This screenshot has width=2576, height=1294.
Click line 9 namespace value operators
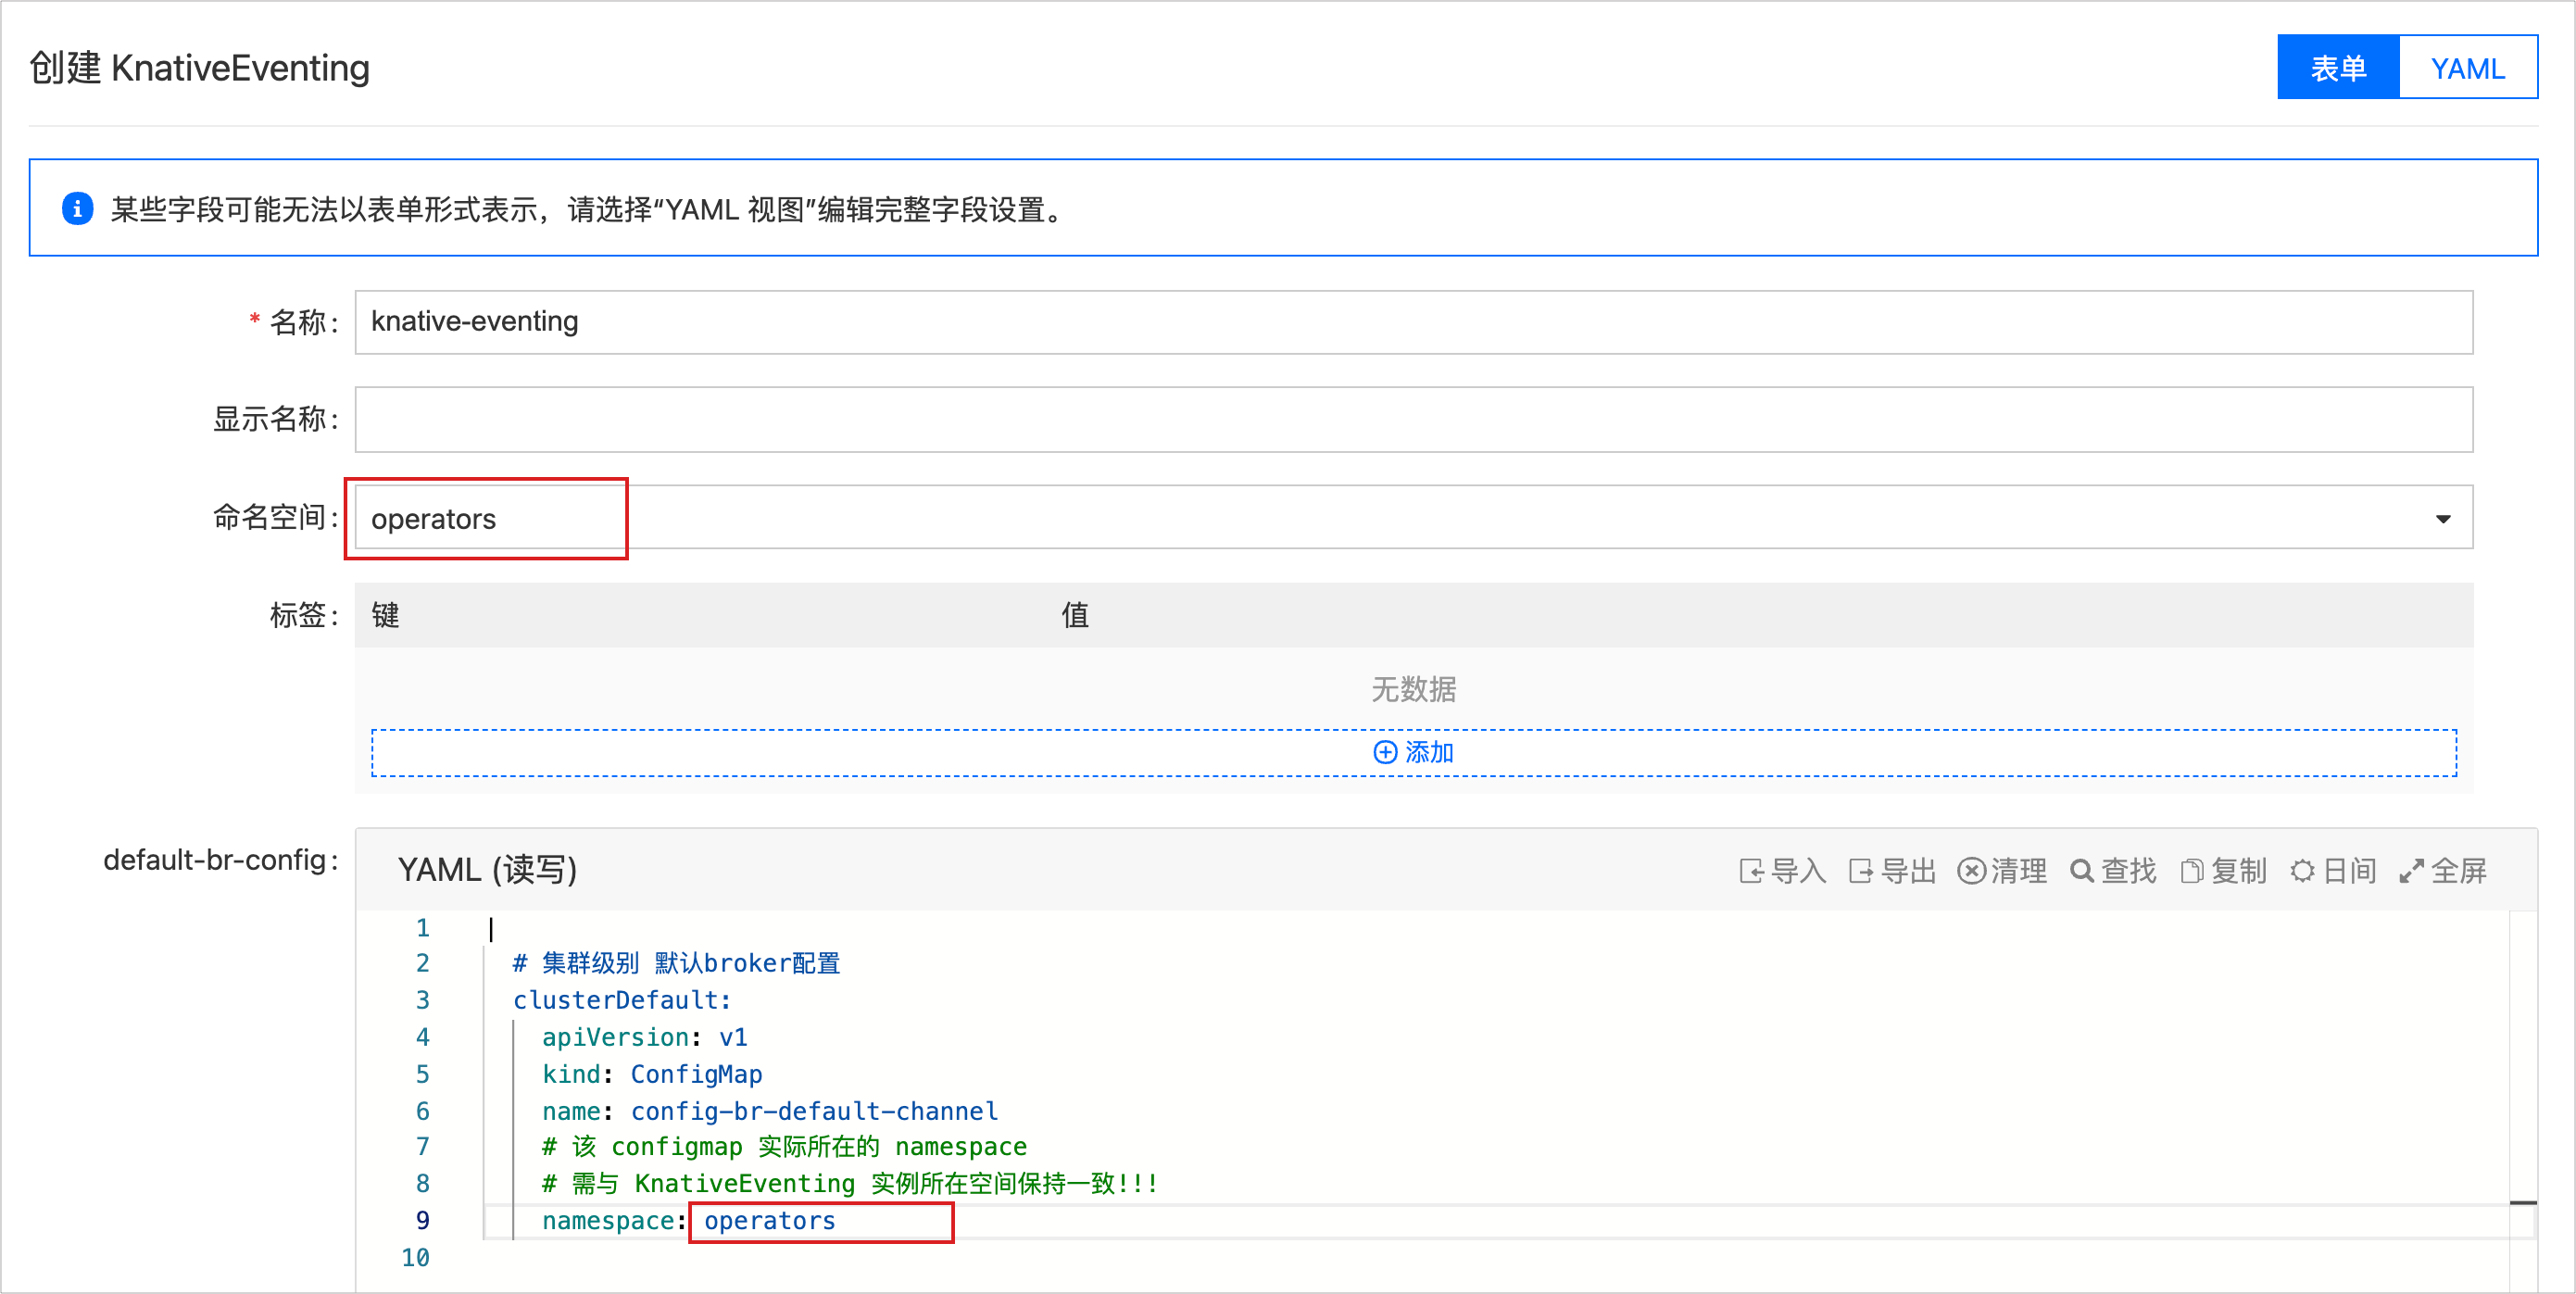[769, 1220]
